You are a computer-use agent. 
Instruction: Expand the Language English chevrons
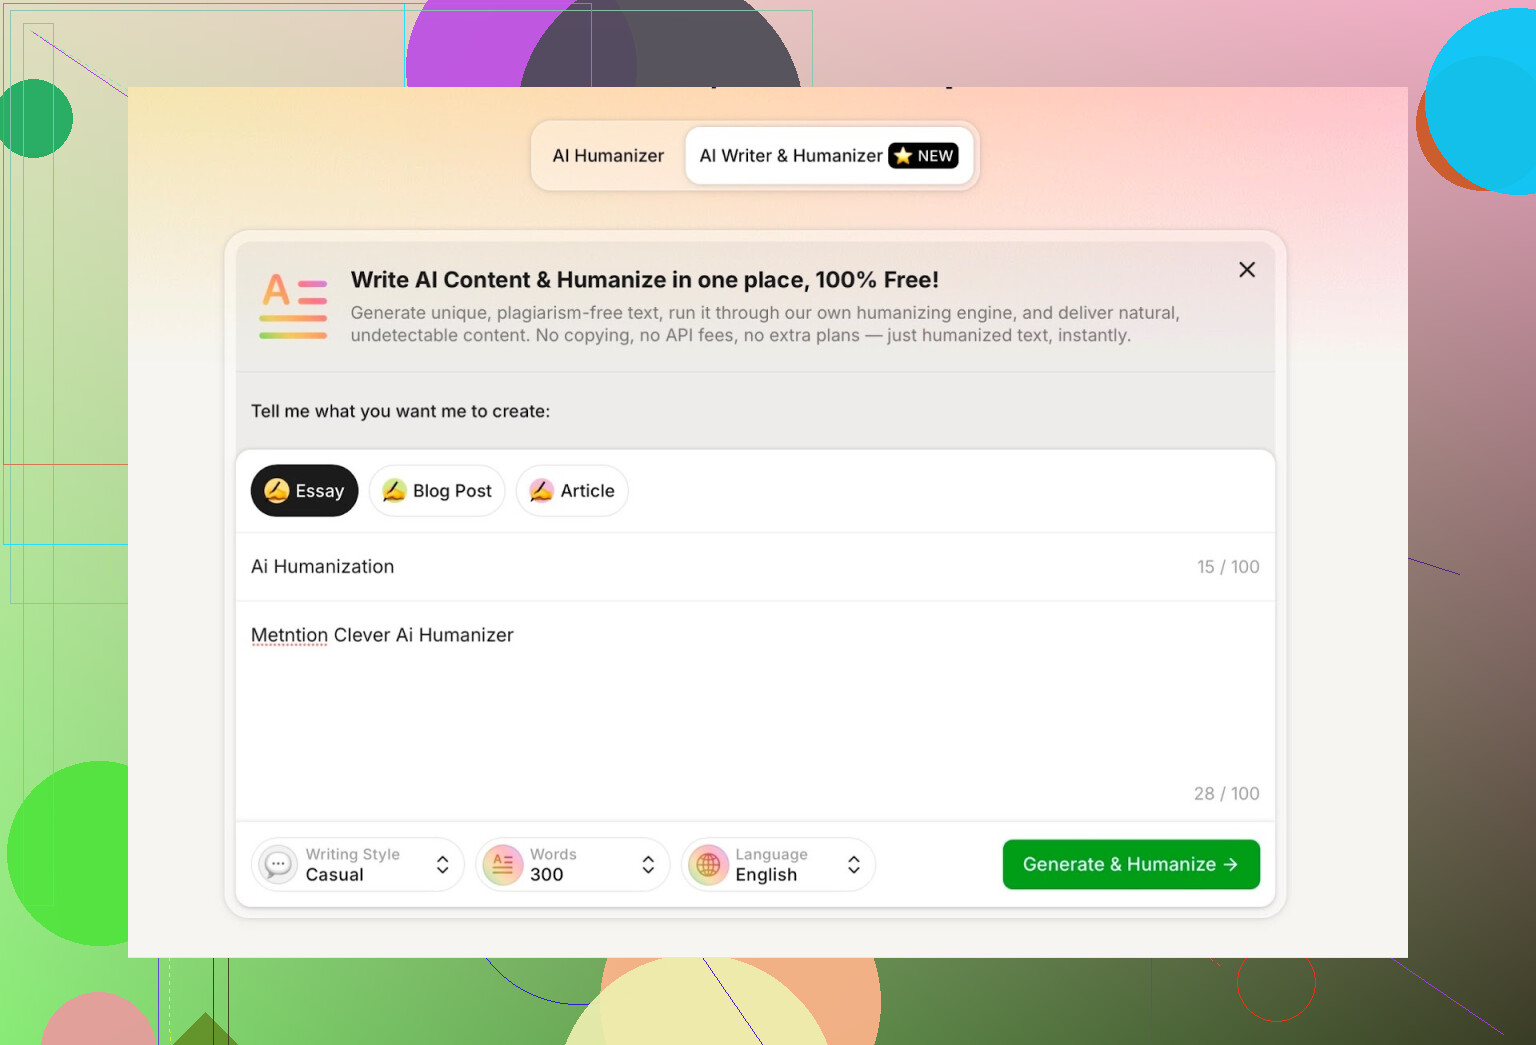(x=854, y=864)
